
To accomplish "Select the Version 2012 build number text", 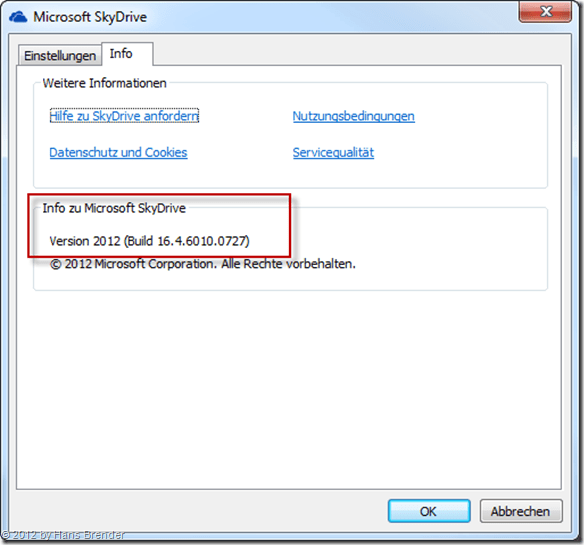I will tap(149, 241).
